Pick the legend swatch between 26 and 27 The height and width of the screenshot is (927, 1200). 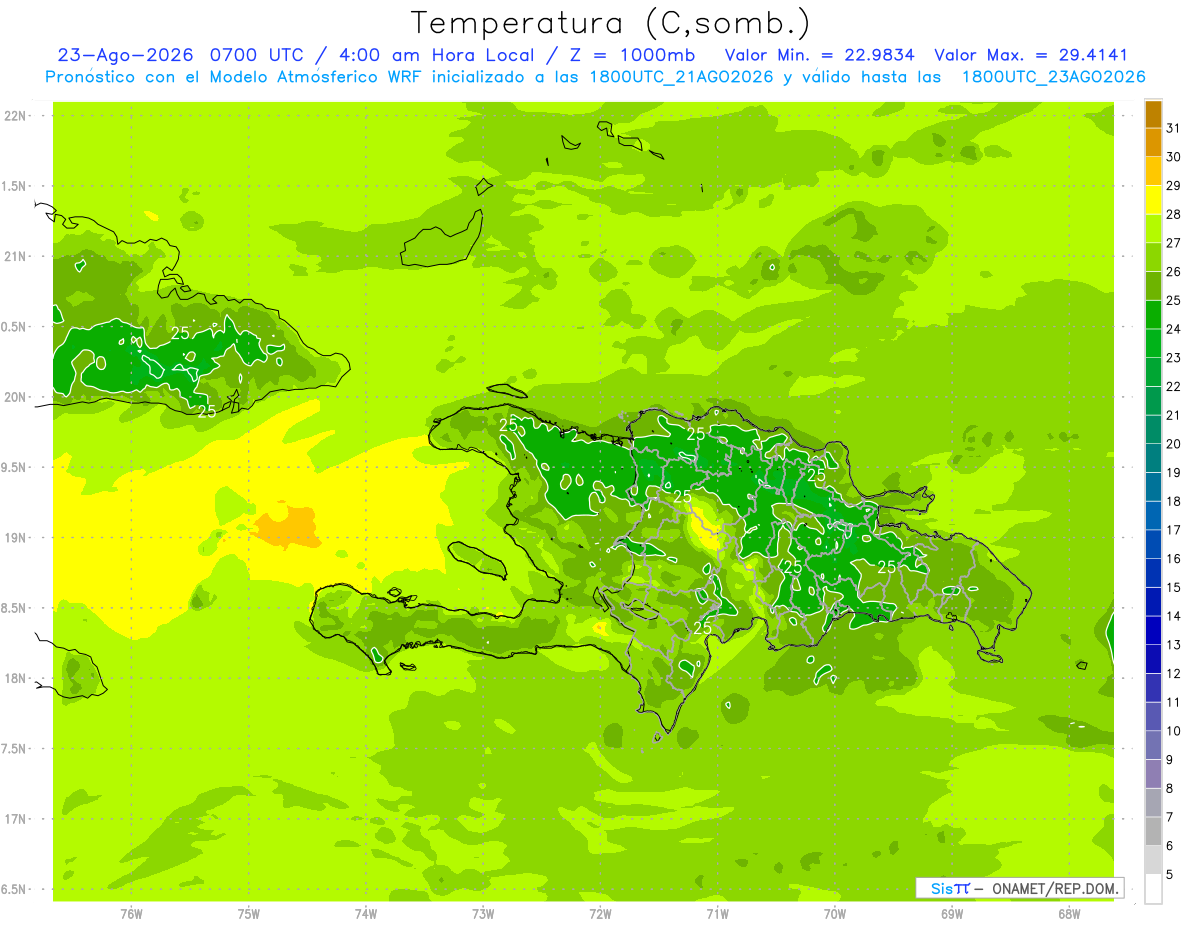click(1153, 257)
